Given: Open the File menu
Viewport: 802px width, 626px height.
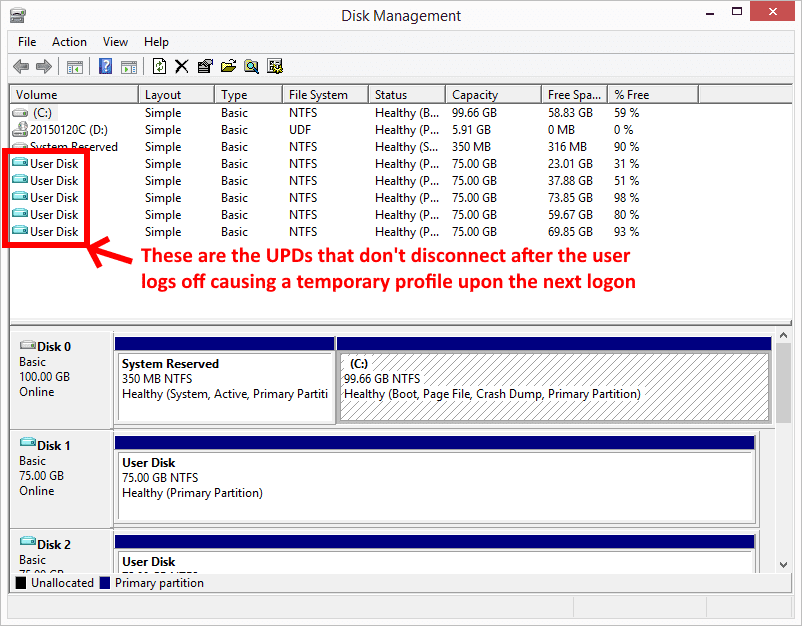Looking at the screenshot, I should 27,42.
